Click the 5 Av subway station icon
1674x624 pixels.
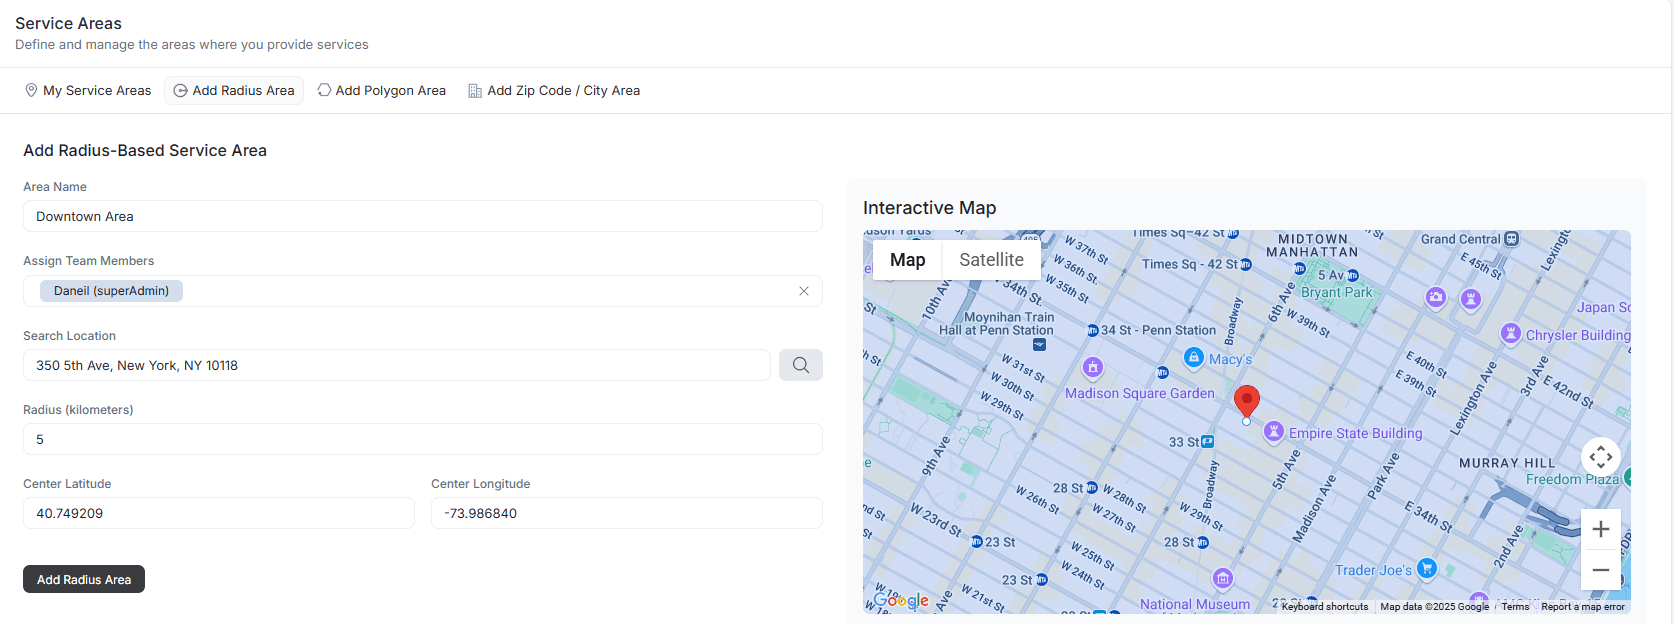pos(1353,275)
